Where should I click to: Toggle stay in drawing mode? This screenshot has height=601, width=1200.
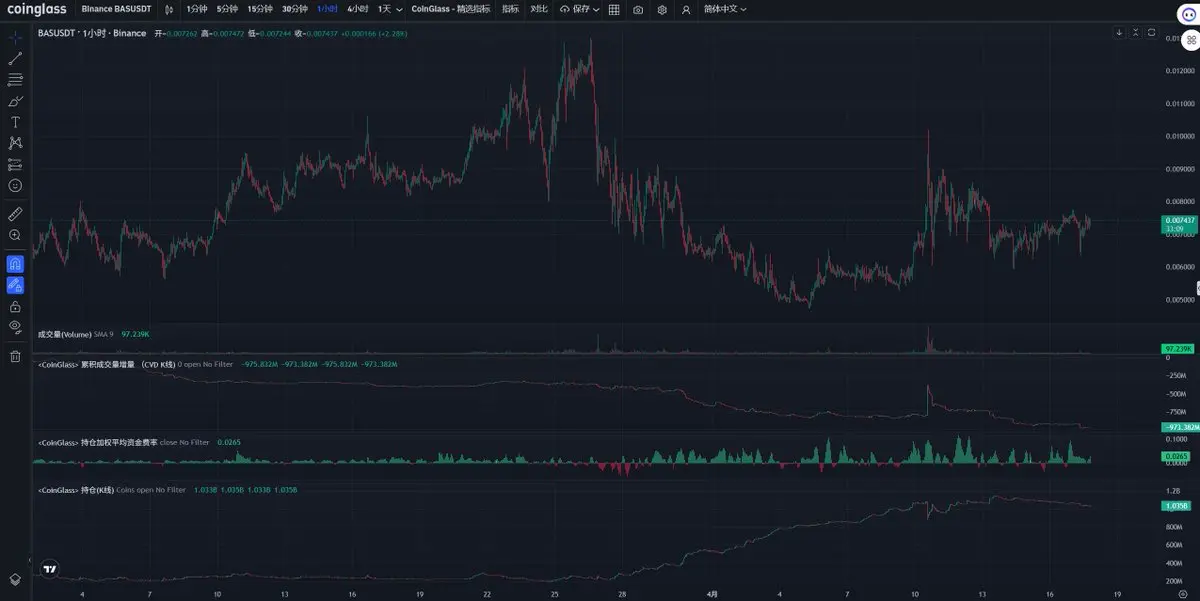pyautogui.click(x=15, y=285)
